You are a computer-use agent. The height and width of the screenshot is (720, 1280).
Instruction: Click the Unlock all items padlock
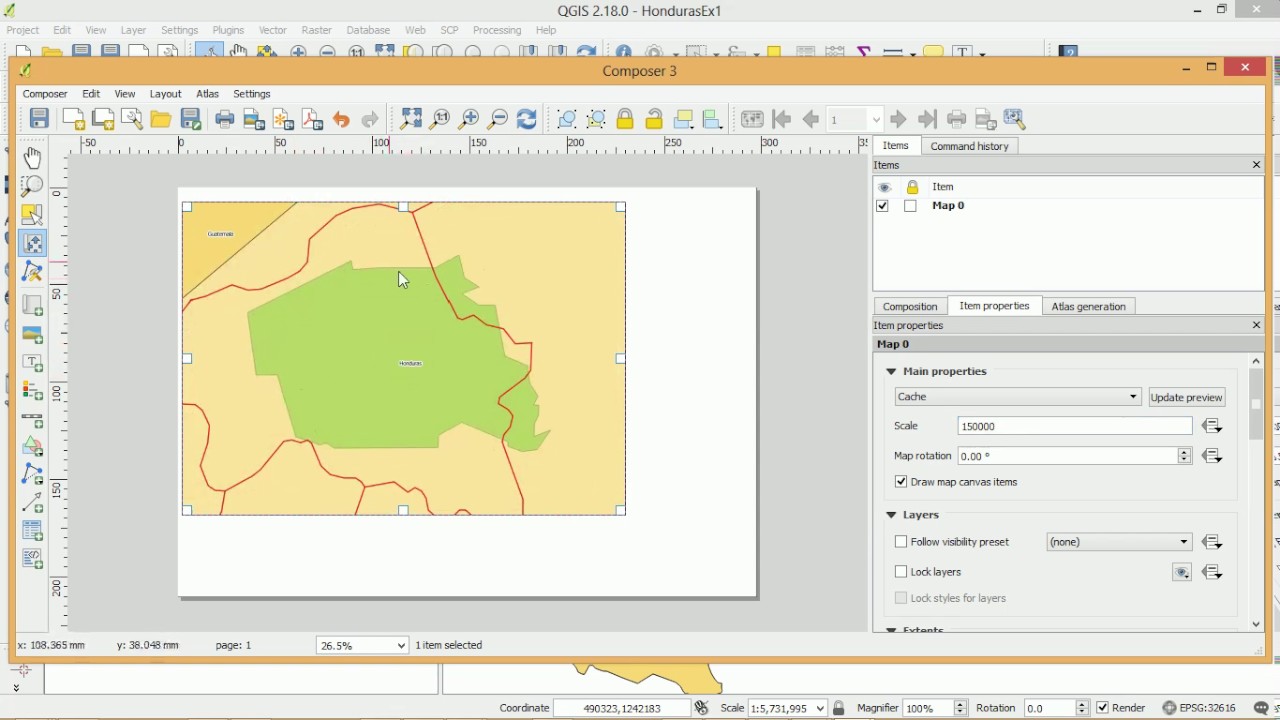click(654, 119)
